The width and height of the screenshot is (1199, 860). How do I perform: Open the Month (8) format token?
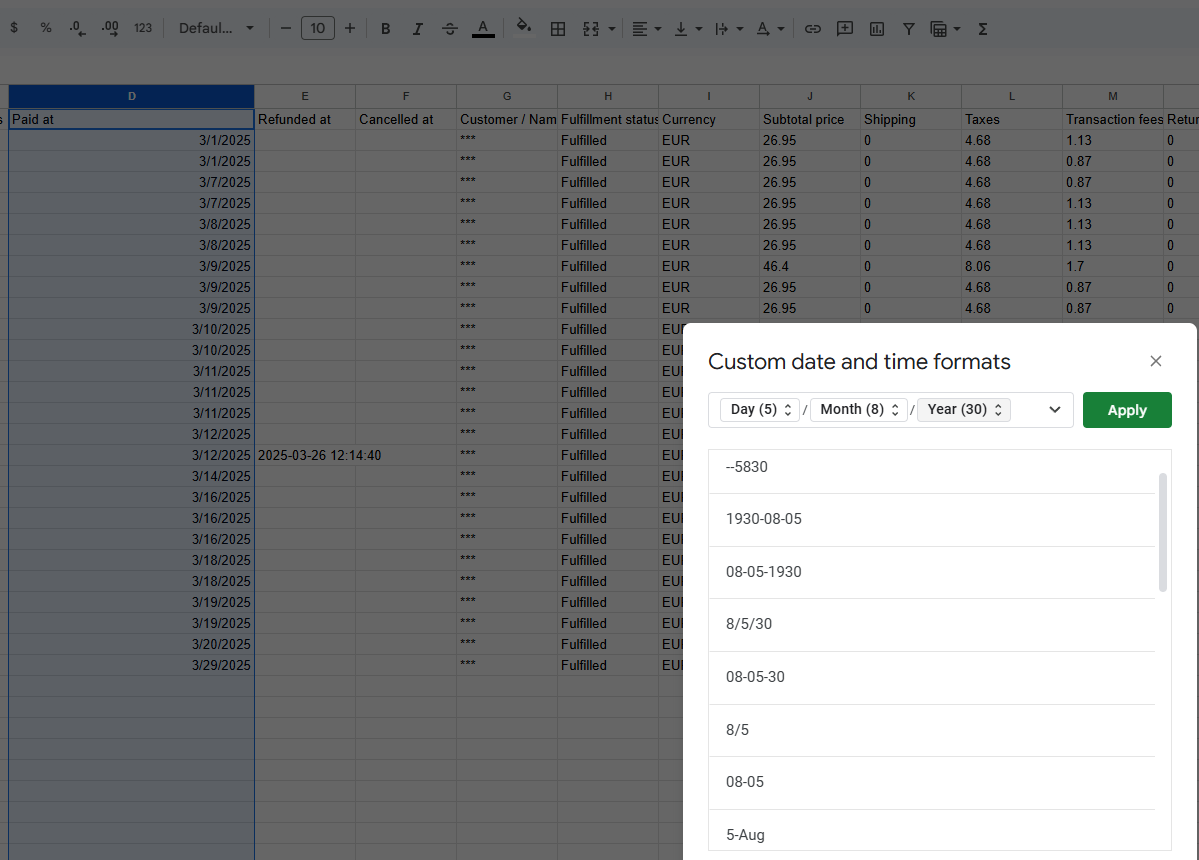tap(859, 410)
